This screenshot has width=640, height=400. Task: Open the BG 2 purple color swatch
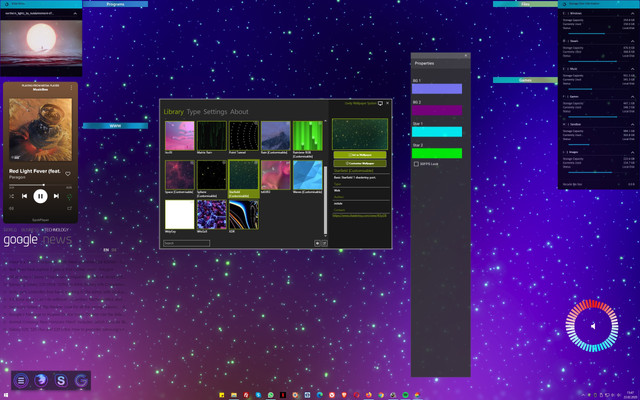tap(437, 110)
